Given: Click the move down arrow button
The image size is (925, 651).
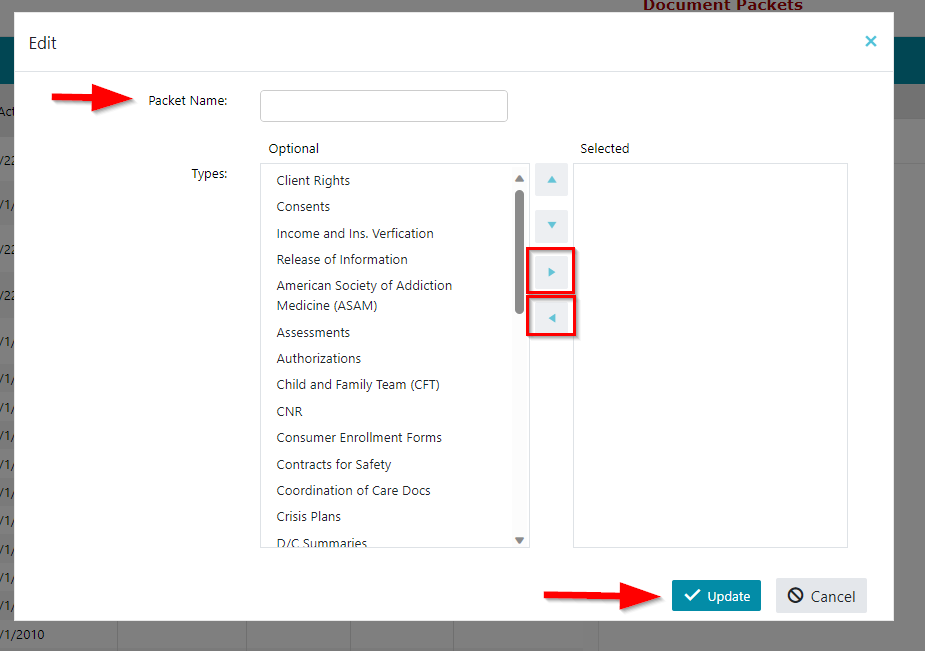Looking at the screenshot, I should tap(551, 225).
